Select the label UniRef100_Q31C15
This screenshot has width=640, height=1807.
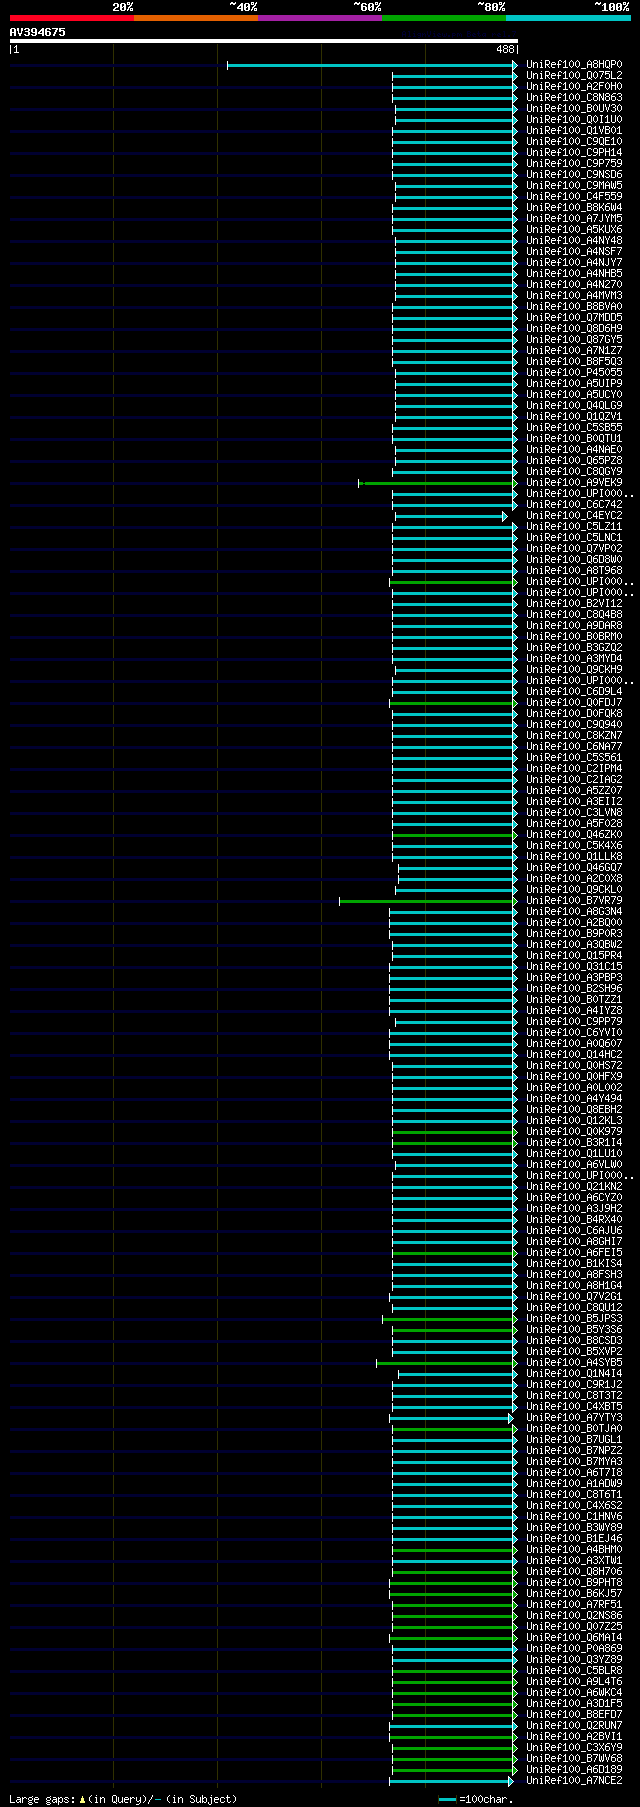(574, 967)
